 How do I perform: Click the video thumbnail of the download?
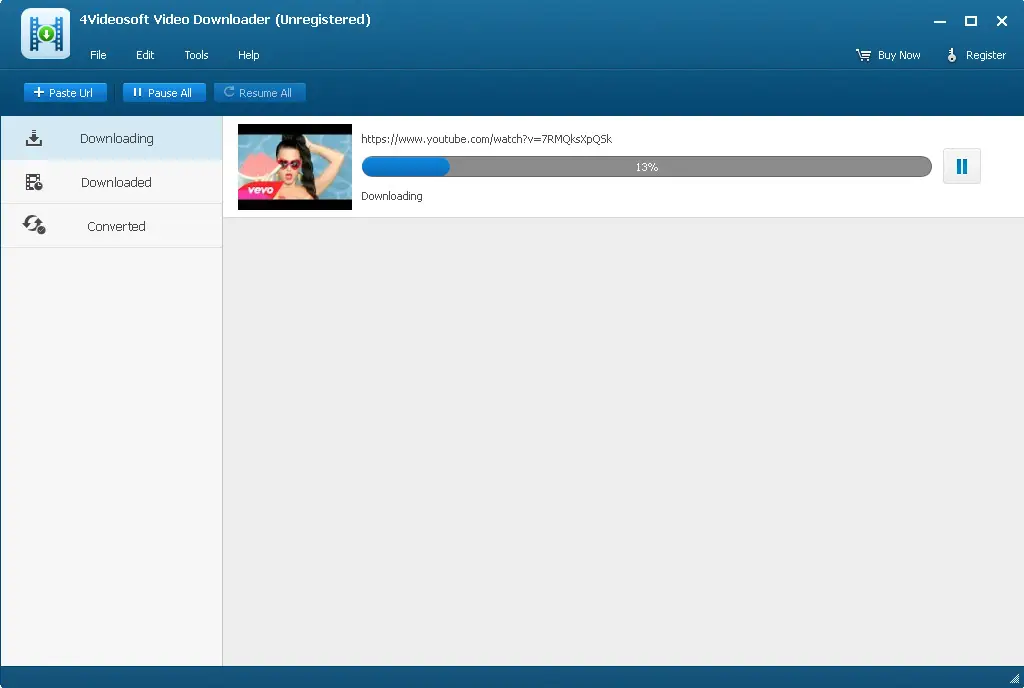[x=295, y=167]
